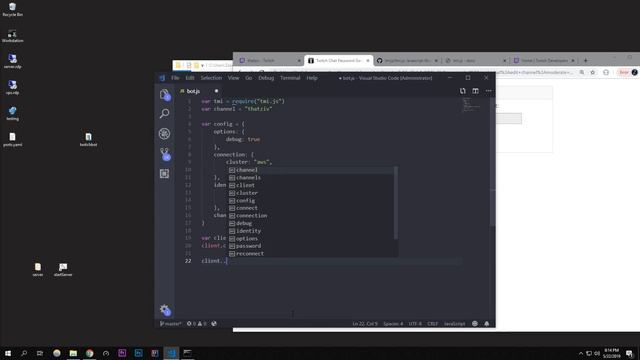640x360 pixels.
Task: Open Windows Start menu
Action: pos(8,353)
